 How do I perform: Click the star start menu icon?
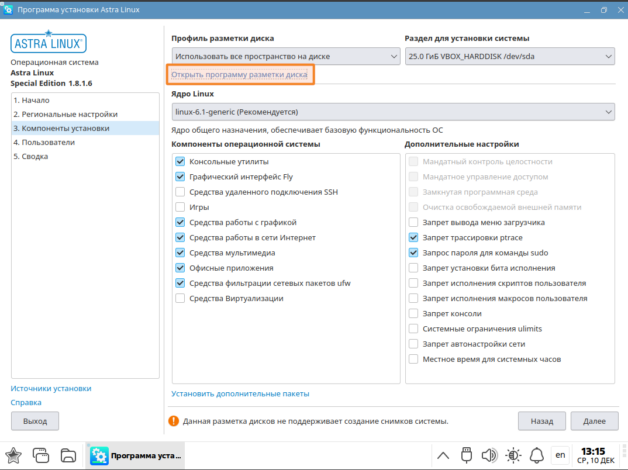[x=13, y=455]
